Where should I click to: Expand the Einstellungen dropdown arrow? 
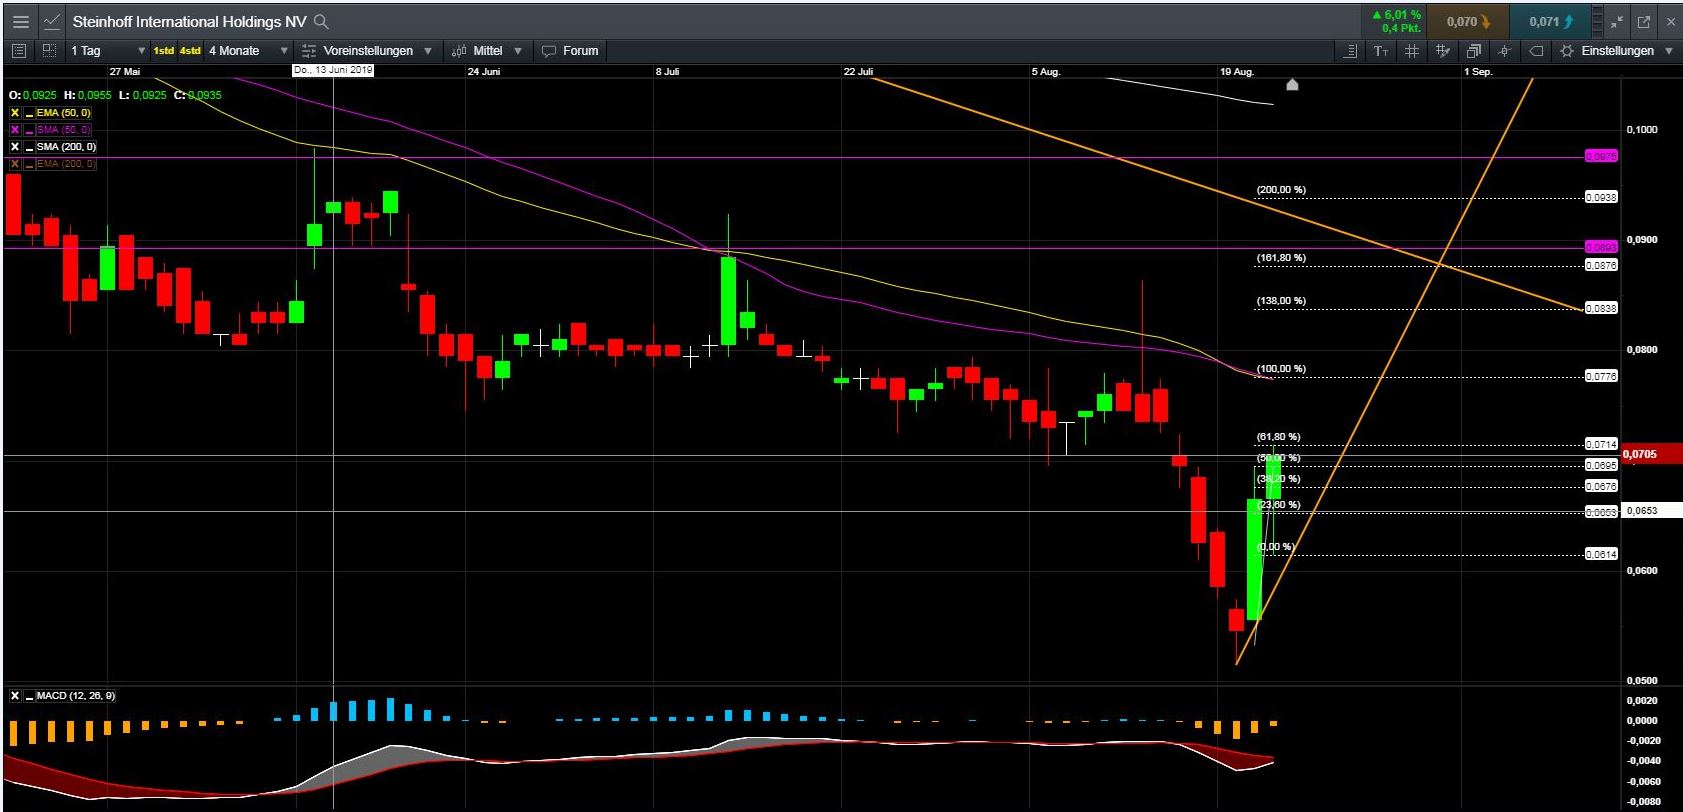1668,50
